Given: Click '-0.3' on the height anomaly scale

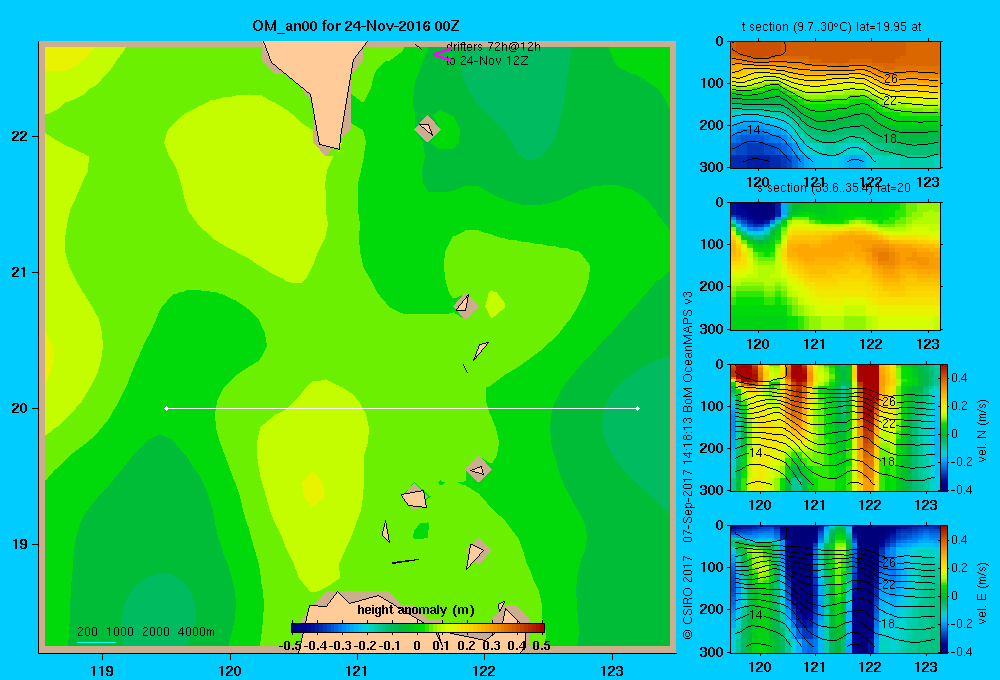Looking at the screenshot, I should (341, 646).
